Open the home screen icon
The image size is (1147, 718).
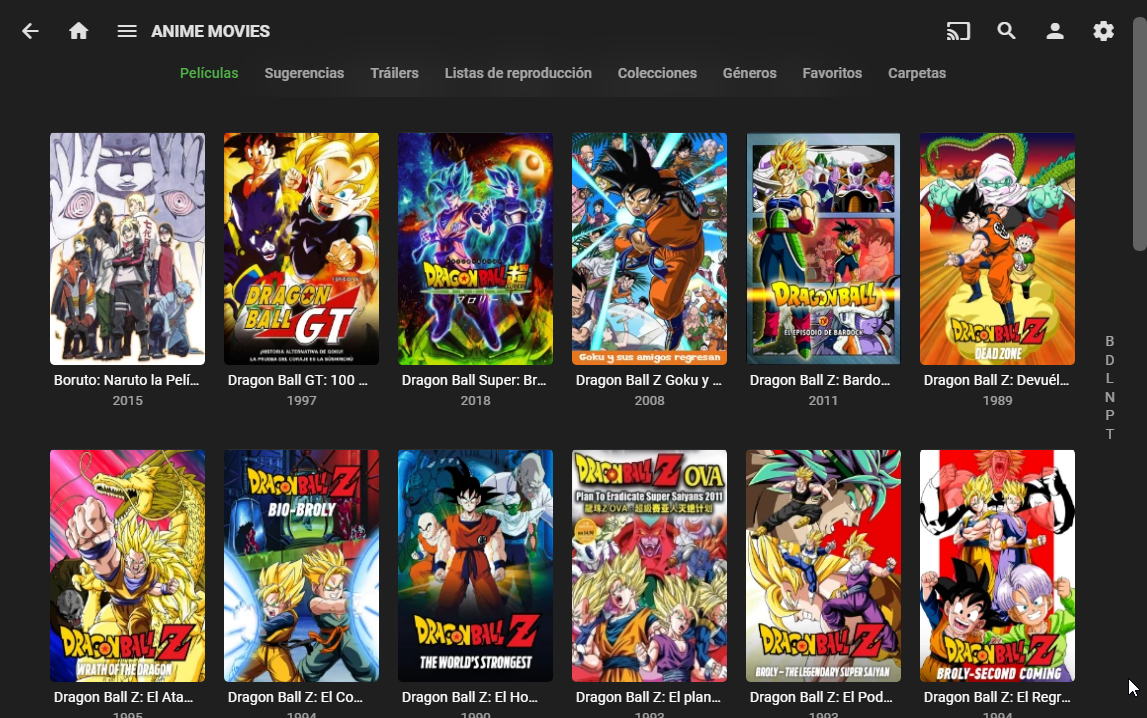point(78,31)
